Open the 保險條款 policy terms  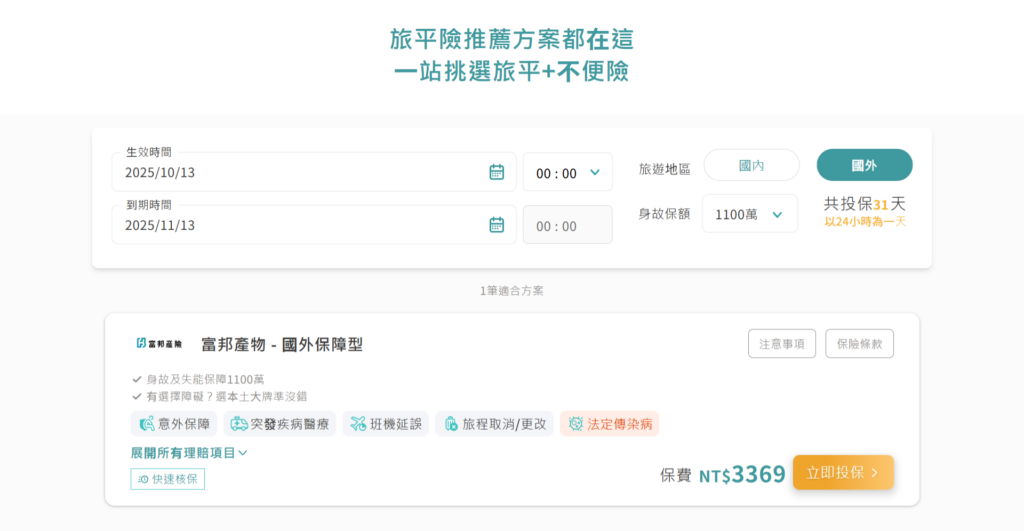click(859, 344)
